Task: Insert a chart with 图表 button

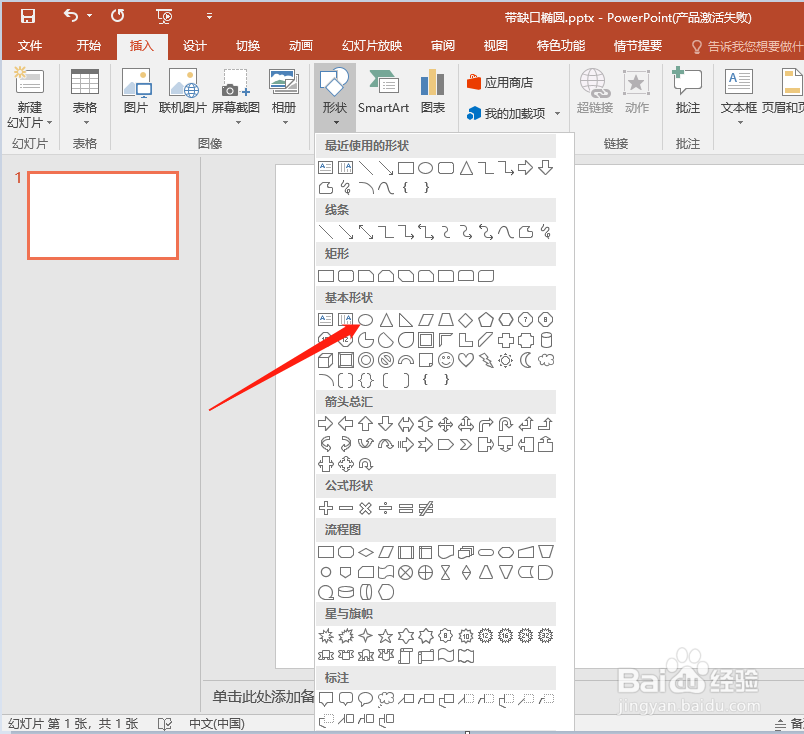Action: pos(432,91)
